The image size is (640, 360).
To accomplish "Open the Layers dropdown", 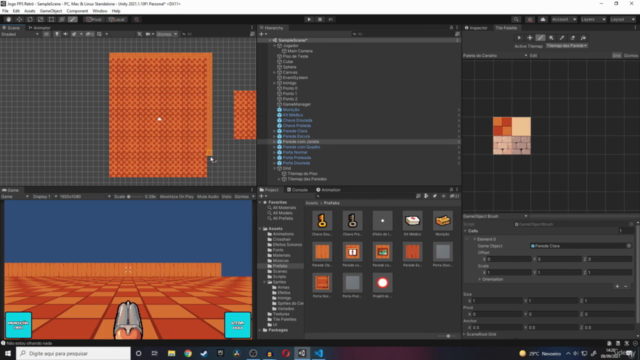I will pyautogui.click(x=593, y=19).
